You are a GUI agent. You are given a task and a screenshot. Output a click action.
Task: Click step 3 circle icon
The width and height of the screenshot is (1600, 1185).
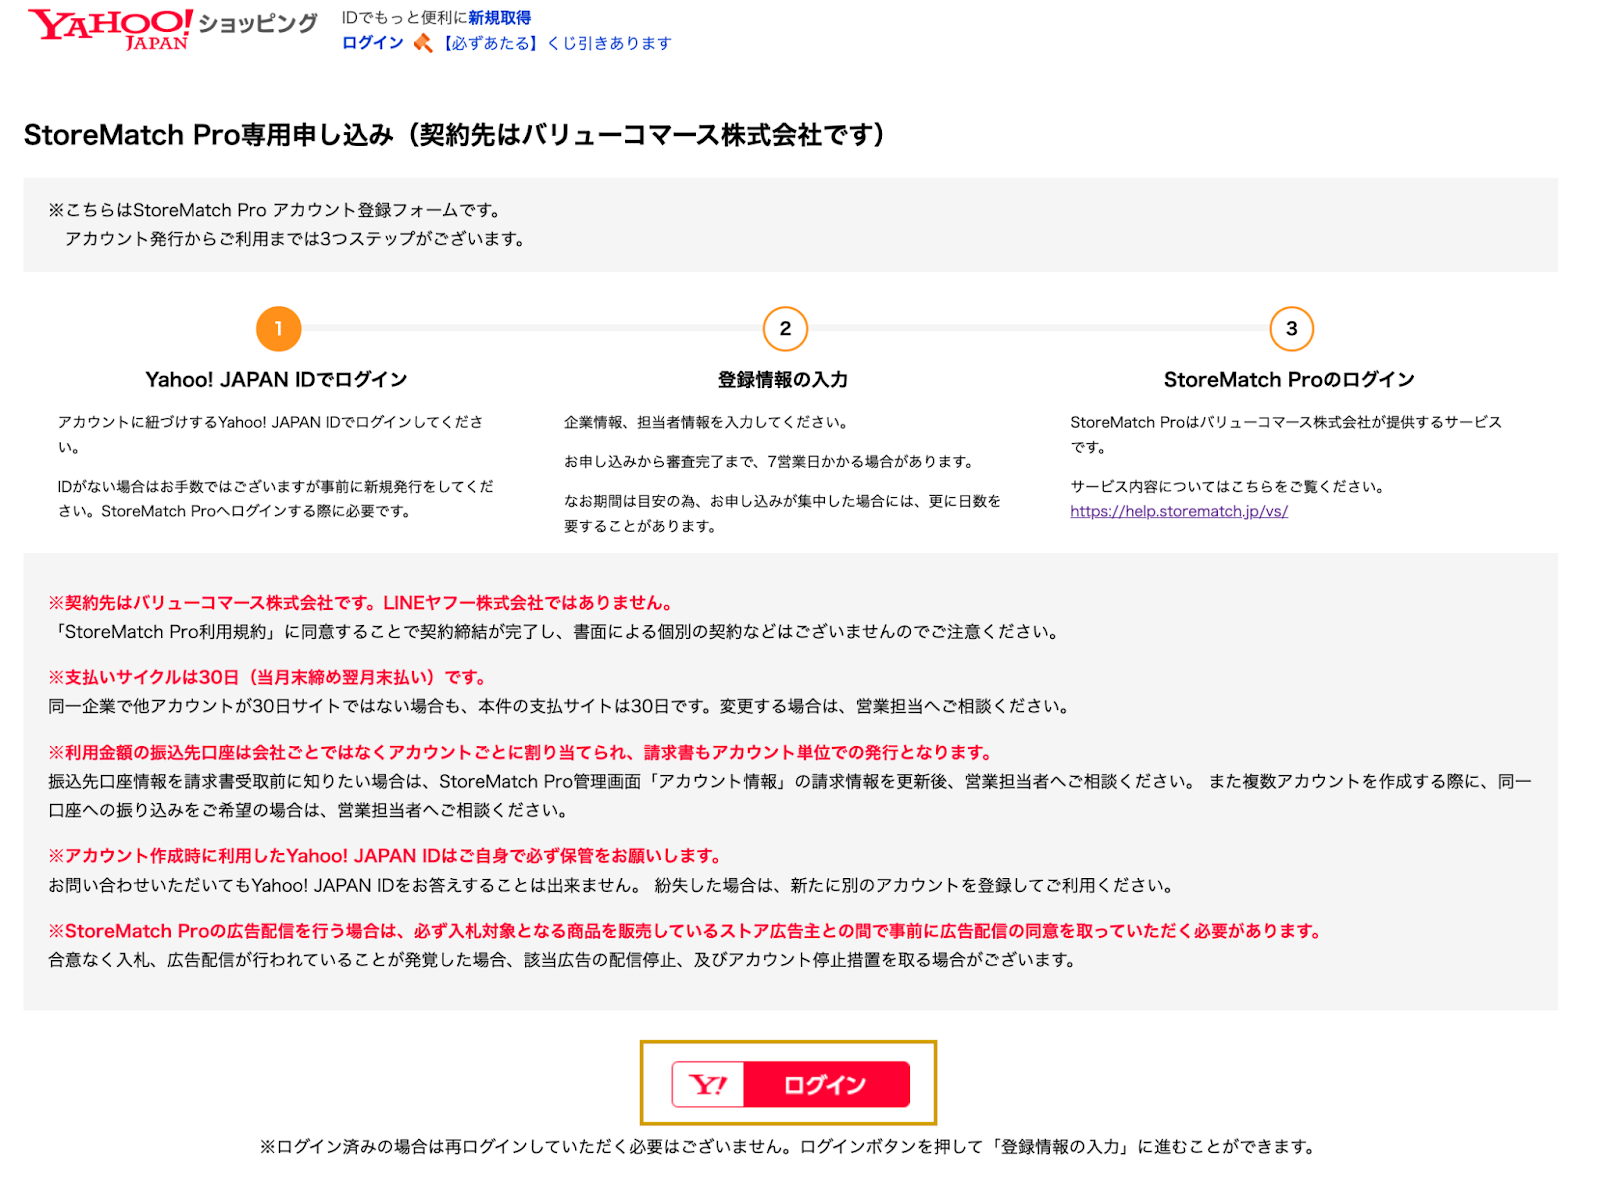1292,329
